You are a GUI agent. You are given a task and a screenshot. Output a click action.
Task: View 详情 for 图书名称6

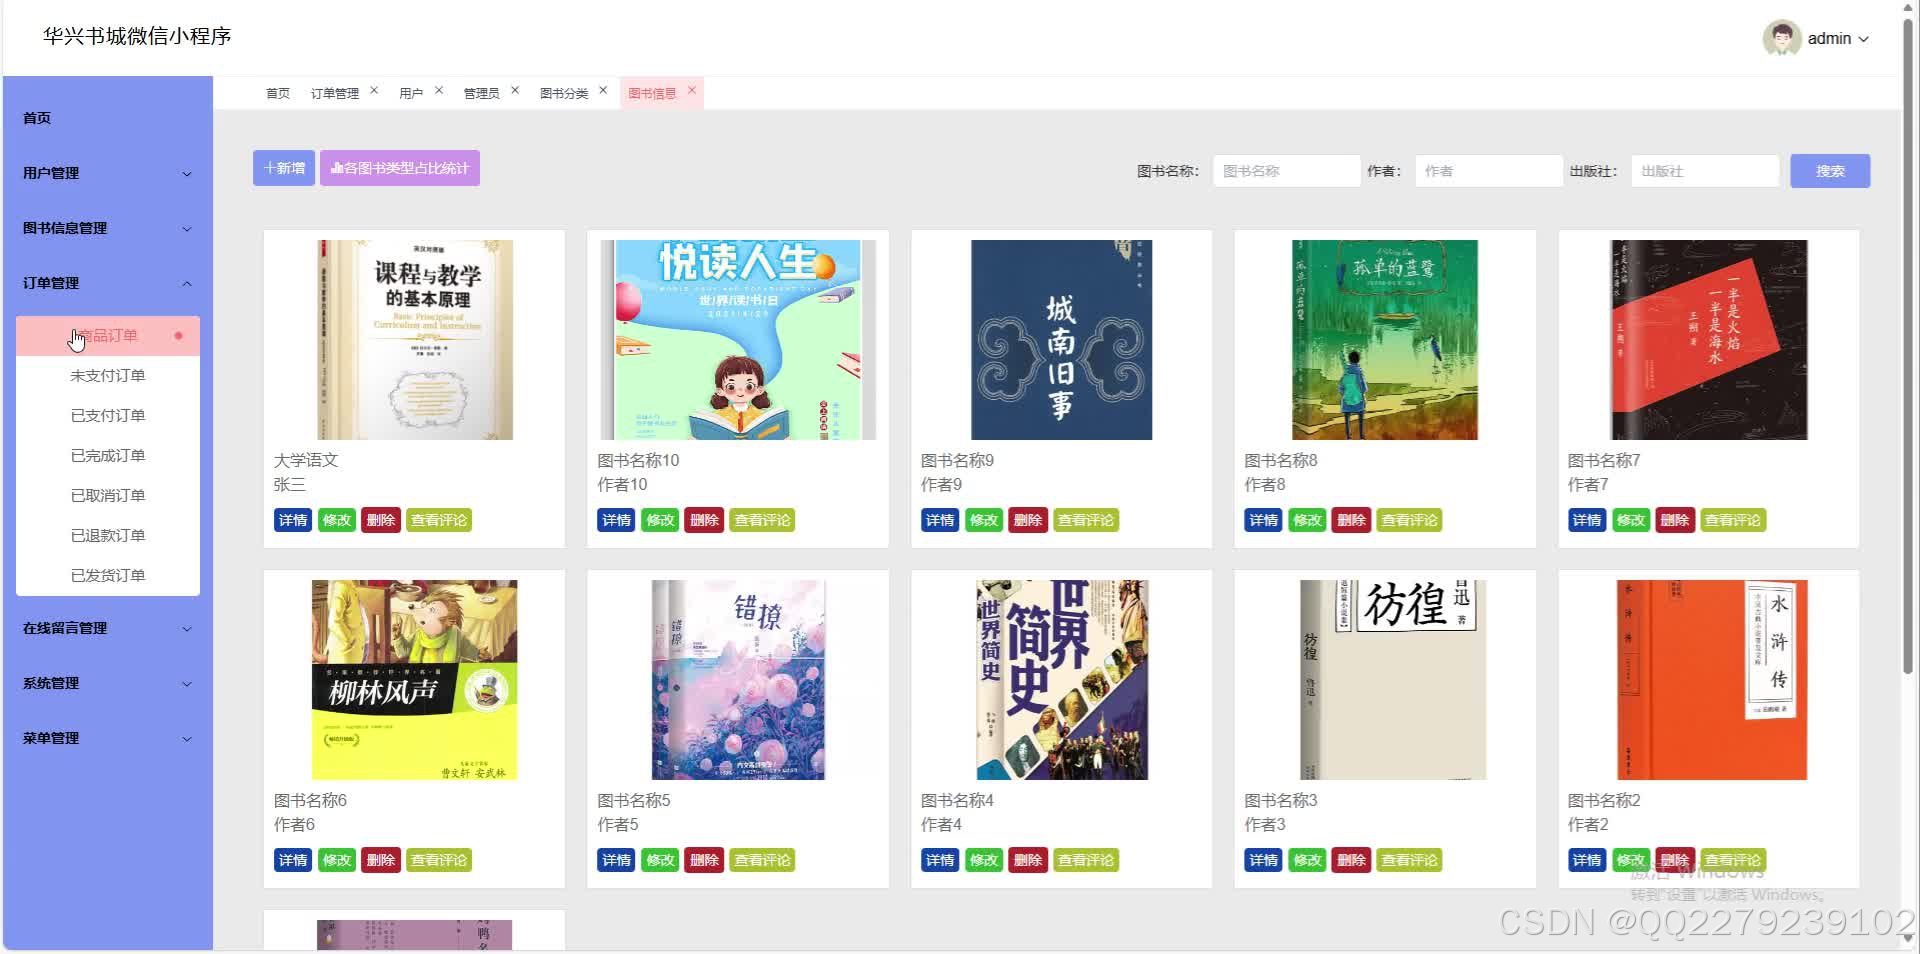(x=293, y=860)
